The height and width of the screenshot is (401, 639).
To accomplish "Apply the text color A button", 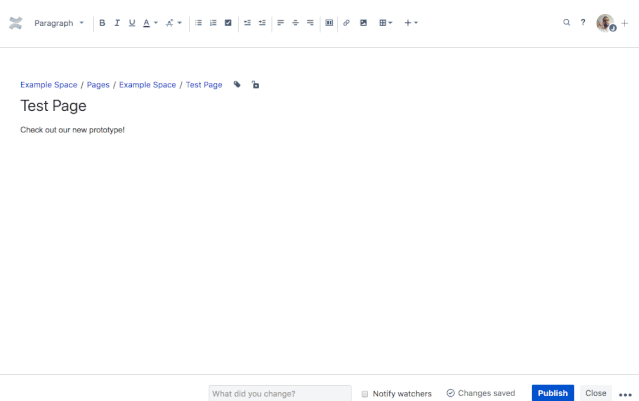I will (146, 23).
